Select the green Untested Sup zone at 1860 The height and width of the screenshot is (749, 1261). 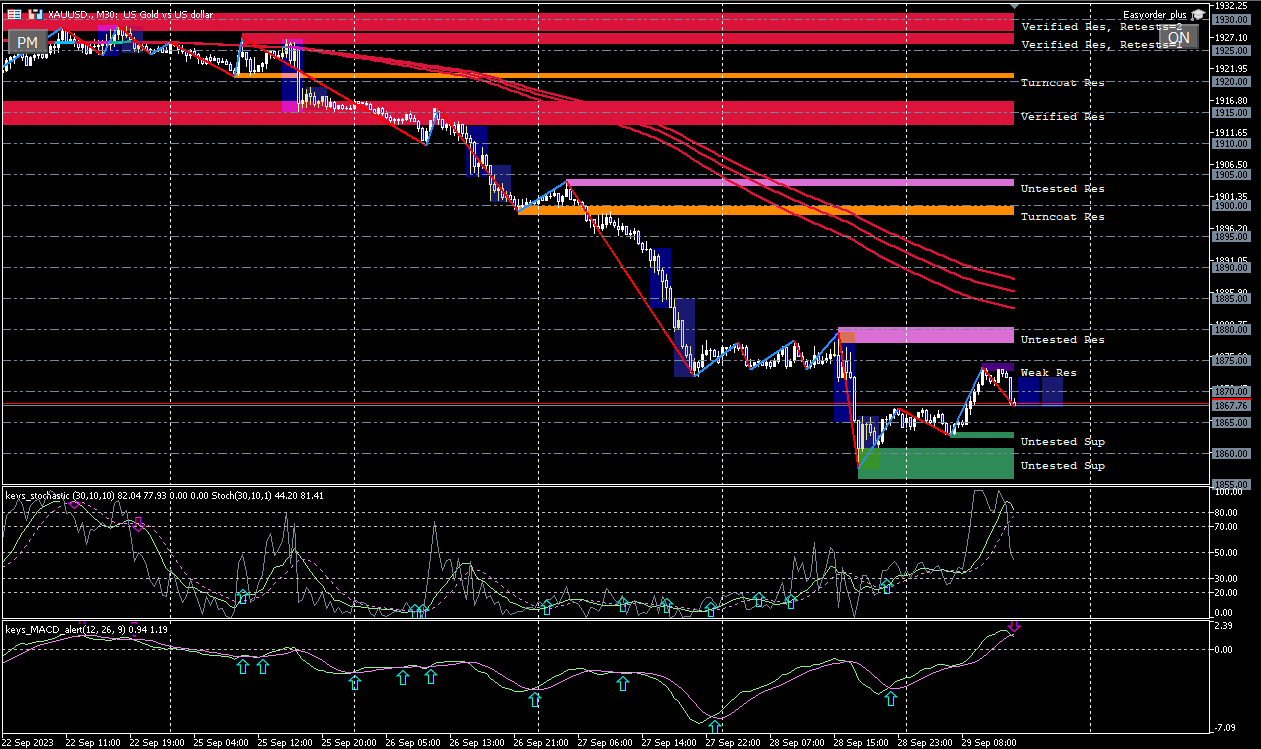coord(936,463)
